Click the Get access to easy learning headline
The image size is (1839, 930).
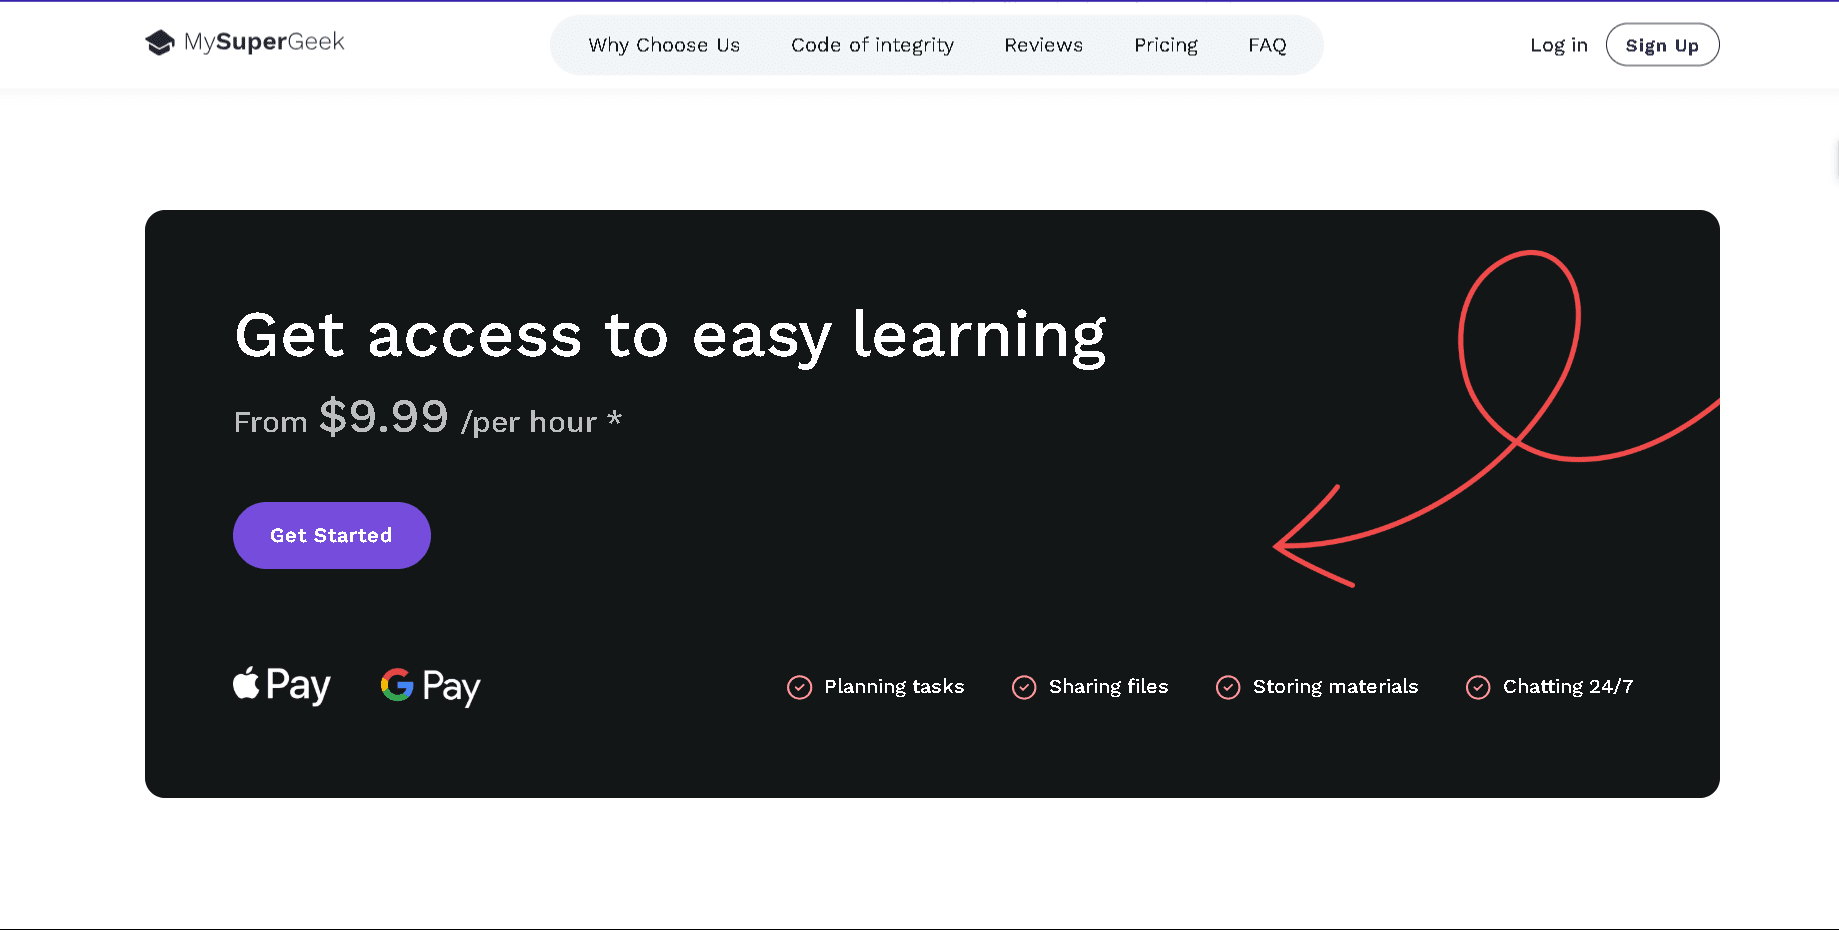pyautogui.click(x=670, y=335)
